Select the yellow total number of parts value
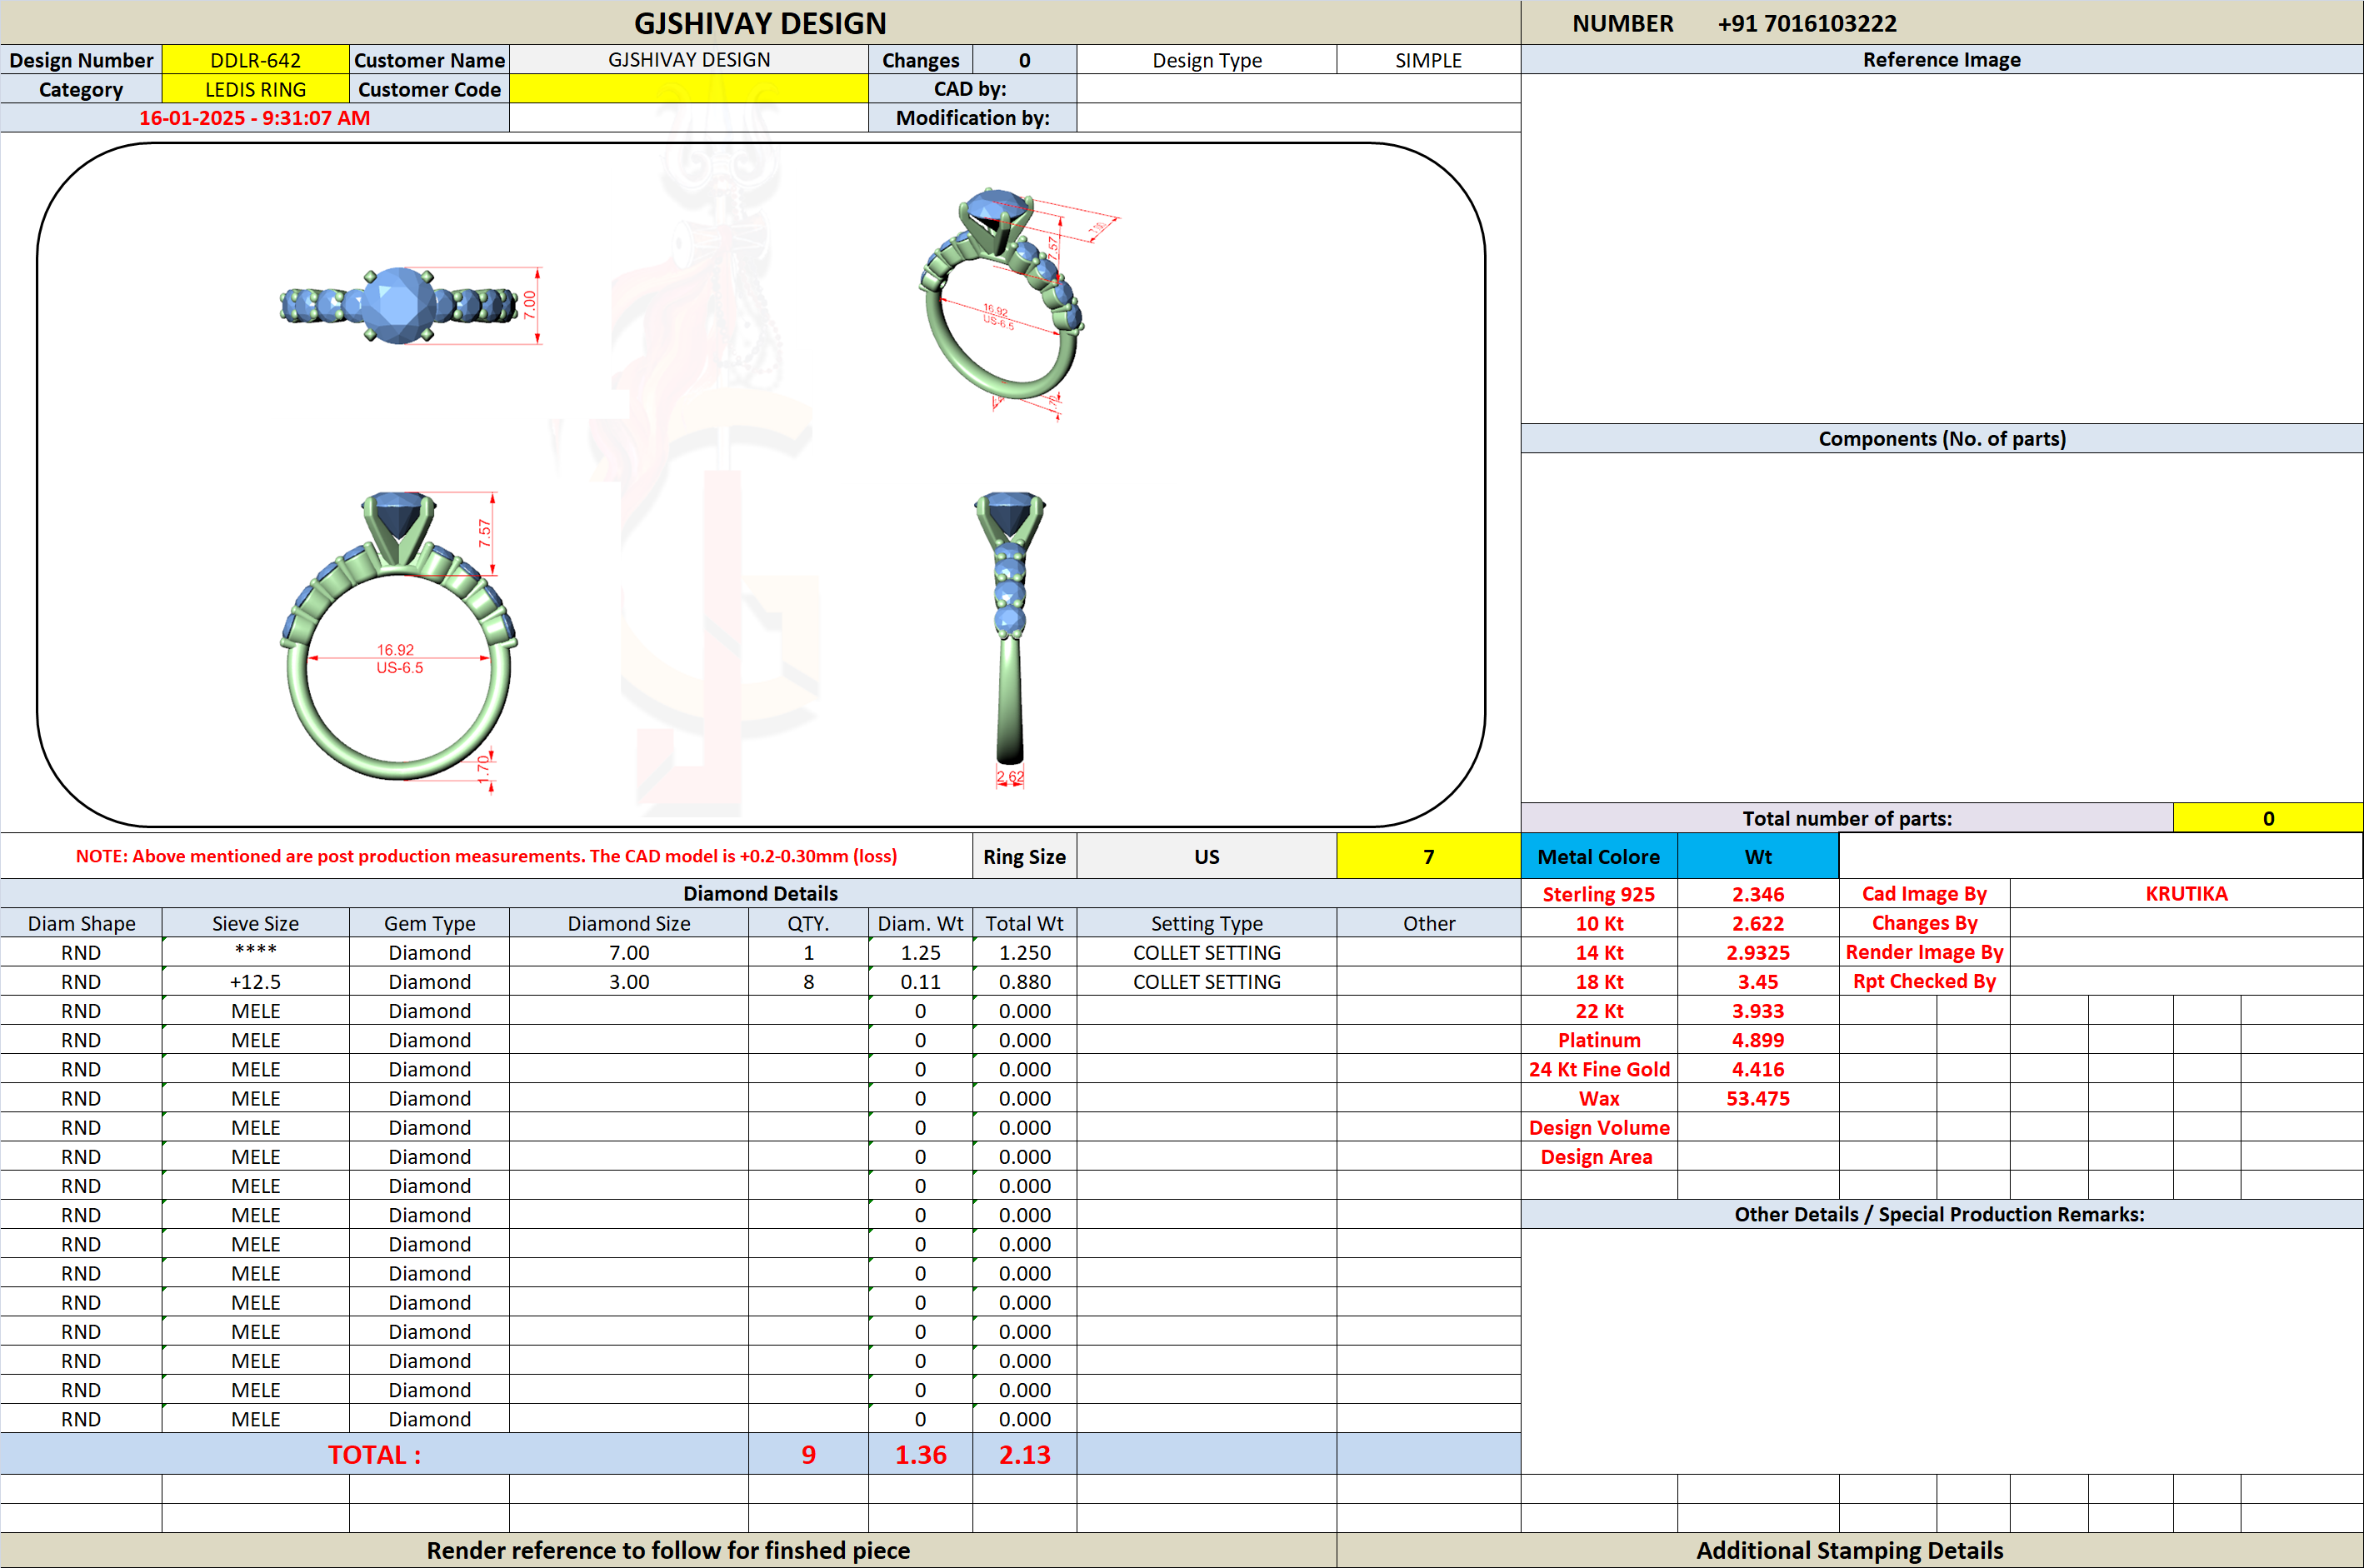Screen dimensions: 2364x1568 2267,818
